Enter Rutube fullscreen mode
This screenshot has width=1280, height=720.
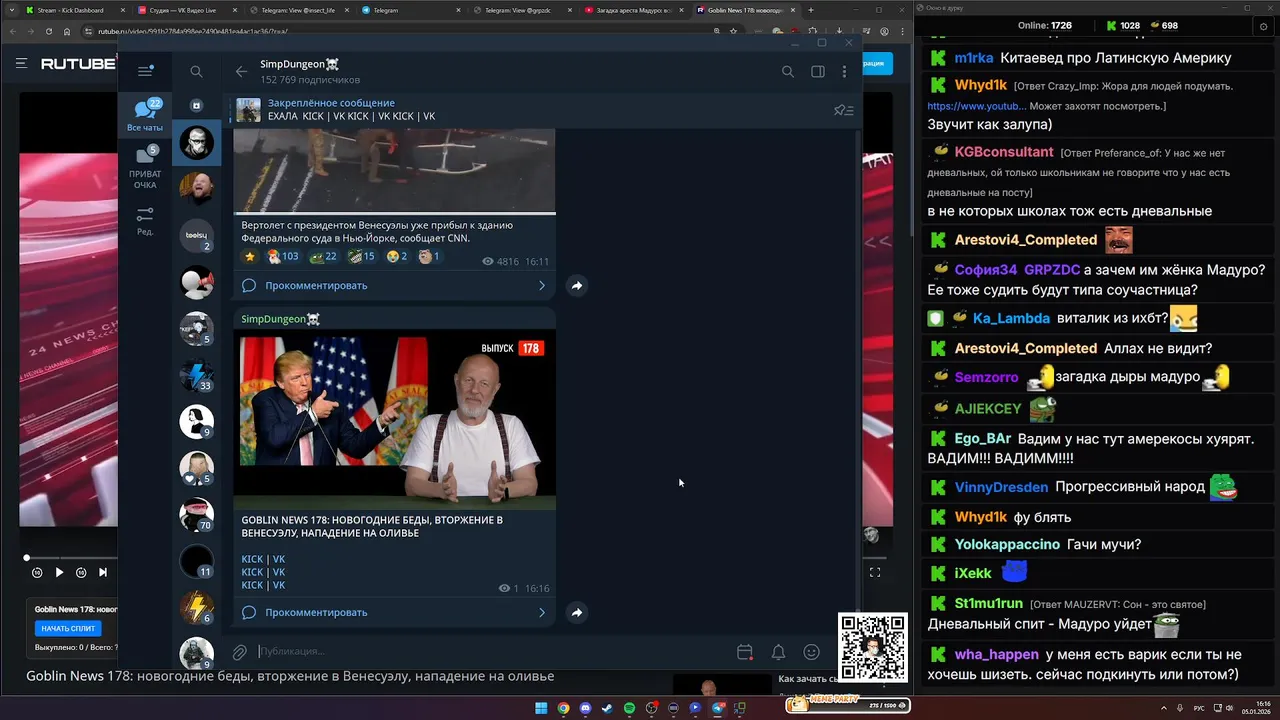coord(875,573)
